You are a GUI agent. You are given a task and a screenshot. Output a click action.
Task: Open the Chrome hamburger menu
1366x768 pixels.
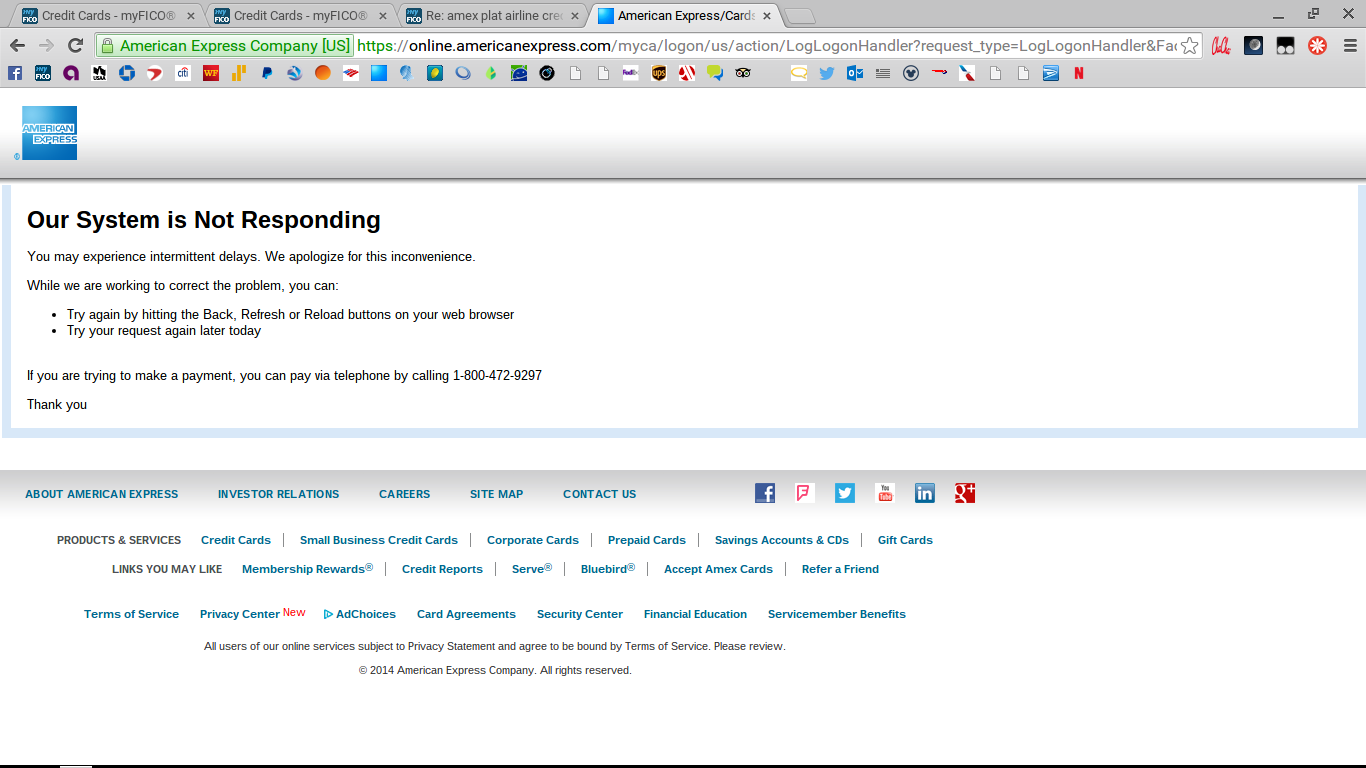click(x=1350, y=45)
